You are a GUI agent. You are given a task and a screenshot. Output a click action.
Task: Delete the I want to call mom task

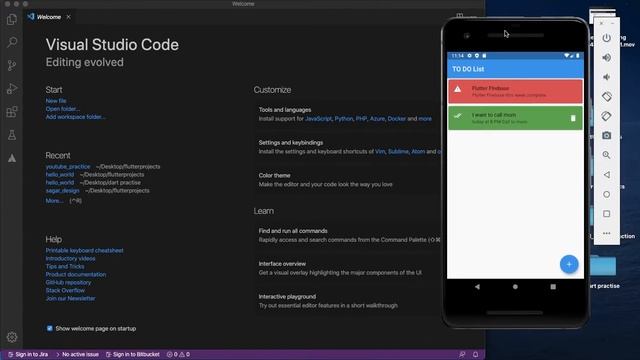pyautogui.click(x=573, y=118)
